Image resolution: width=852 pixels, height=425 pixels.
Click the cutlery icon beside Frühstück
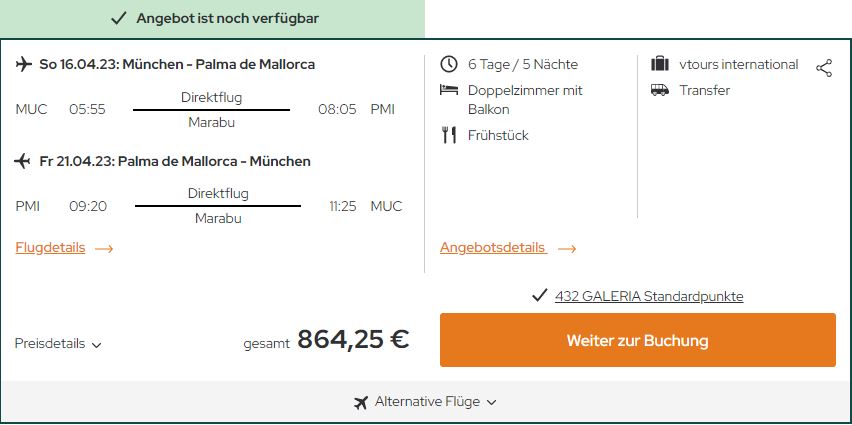(449, 135)
